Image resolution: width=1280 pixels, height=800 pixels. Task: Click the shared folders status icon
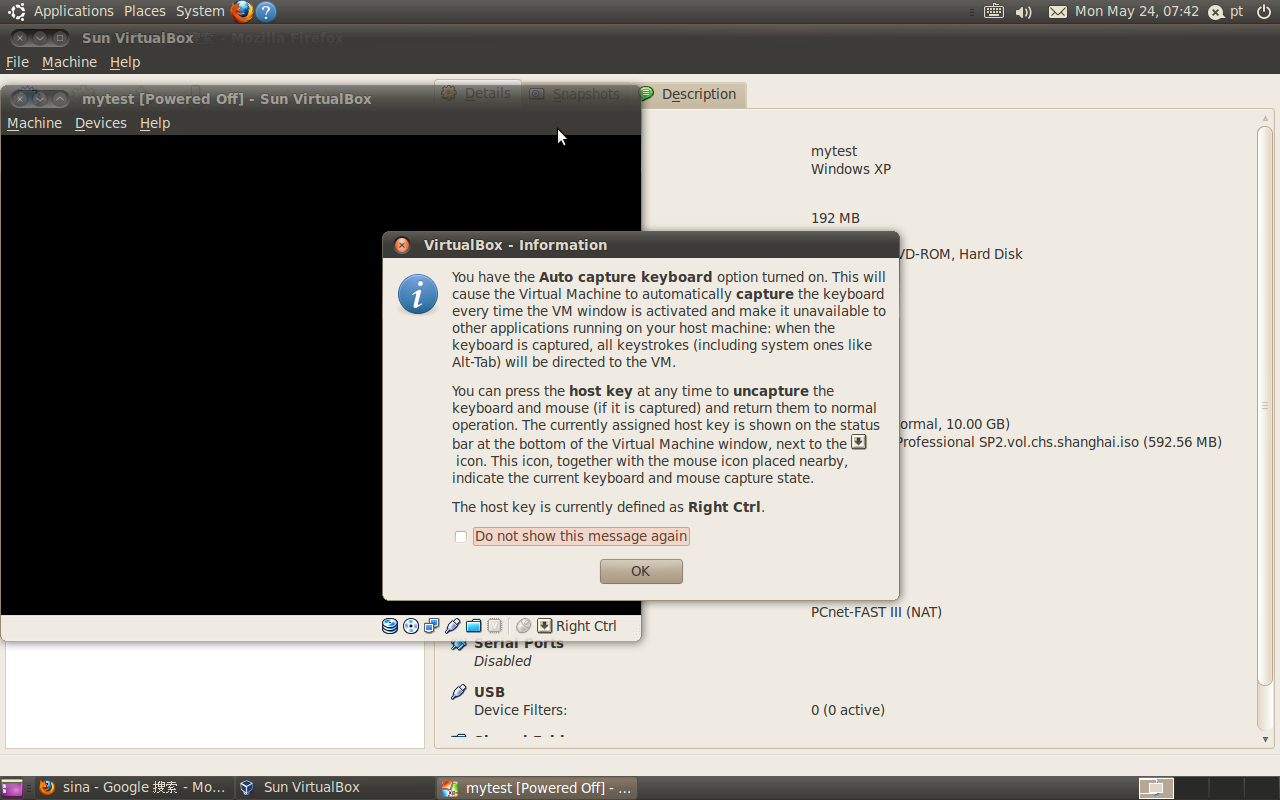(x=474, y=626)
